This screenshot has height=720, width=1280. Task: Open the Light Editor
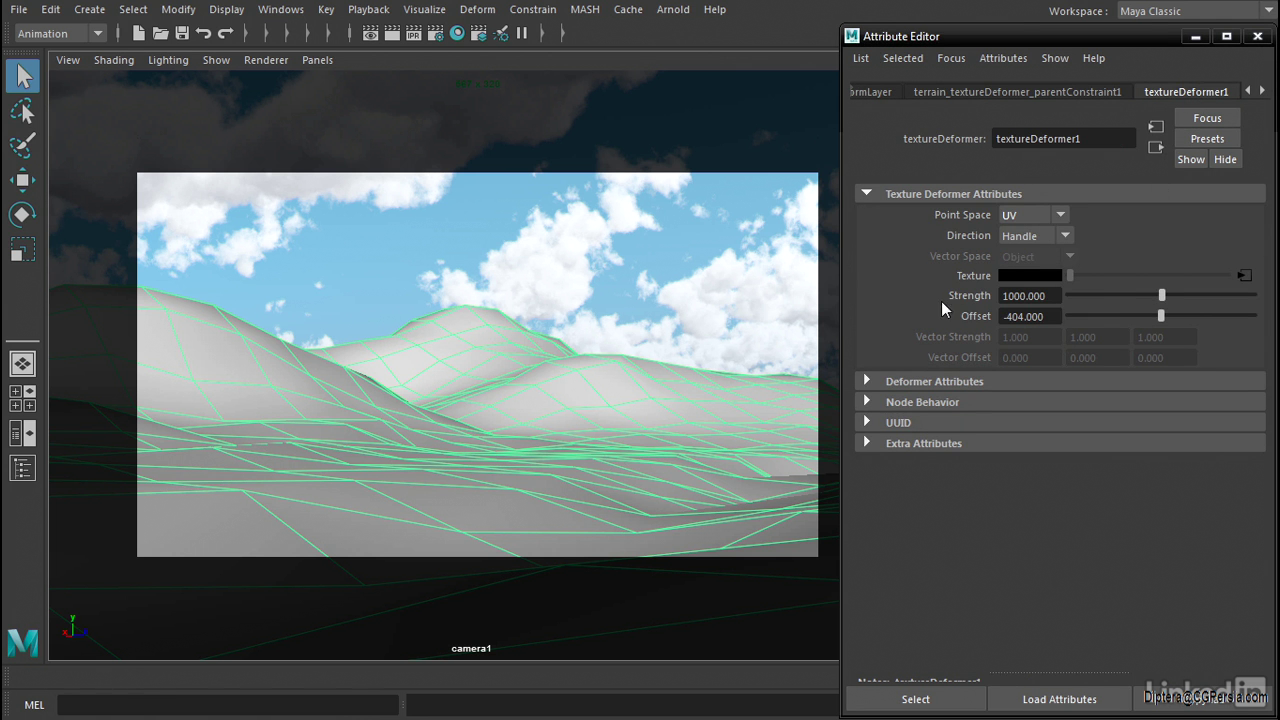tap(501, 33)
